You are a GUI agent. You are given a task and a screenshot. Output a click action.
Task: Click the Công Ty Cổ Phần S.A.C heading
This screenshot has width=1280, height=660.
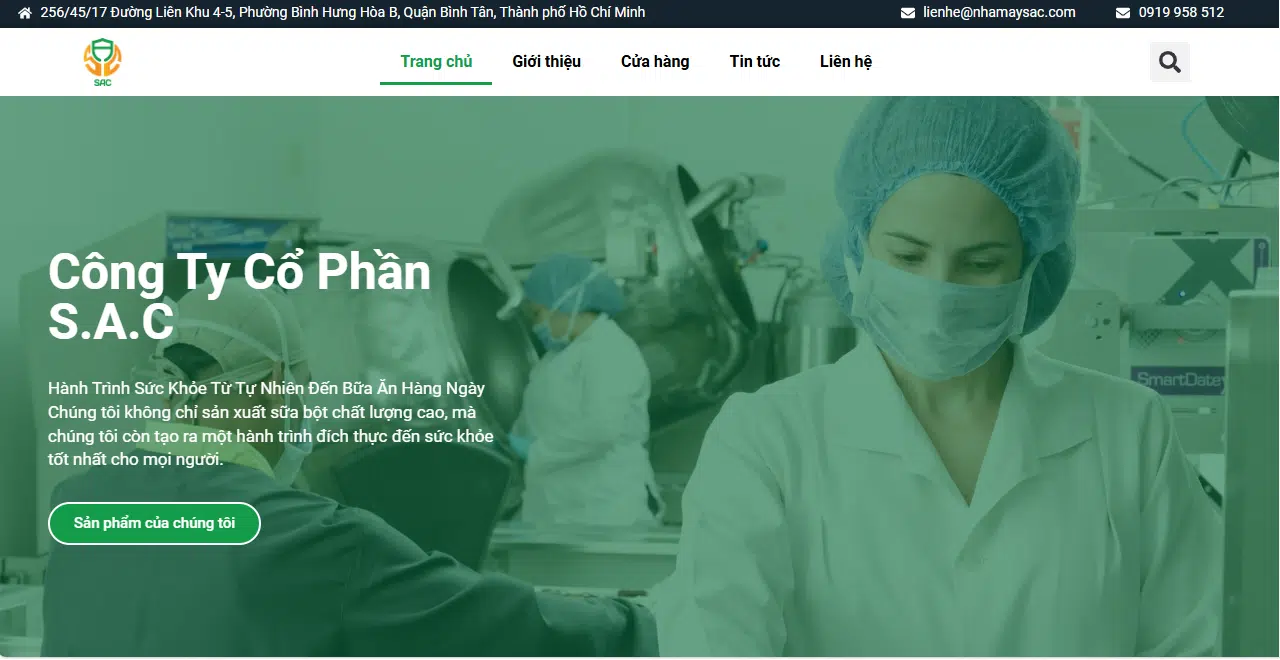[240, 297]
